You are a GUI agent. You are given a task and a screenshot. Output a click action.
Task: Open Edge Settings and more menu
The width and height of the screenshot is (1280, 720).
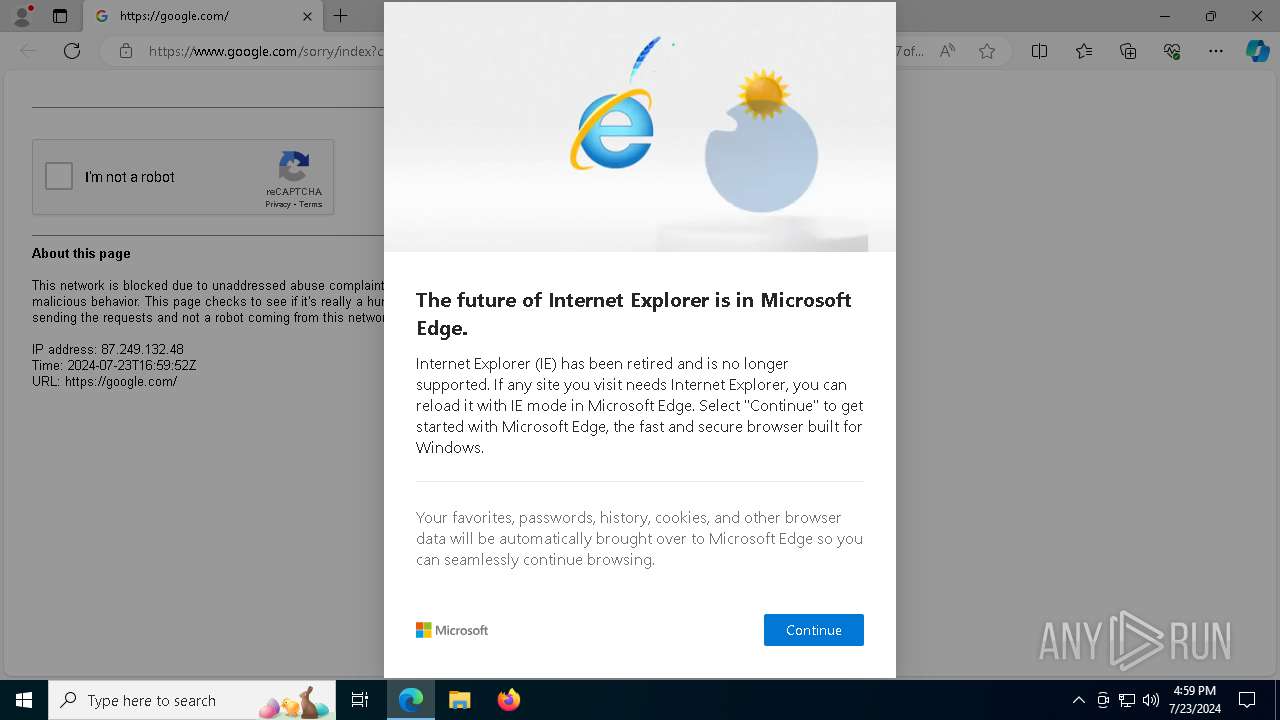click(1216, 51)
